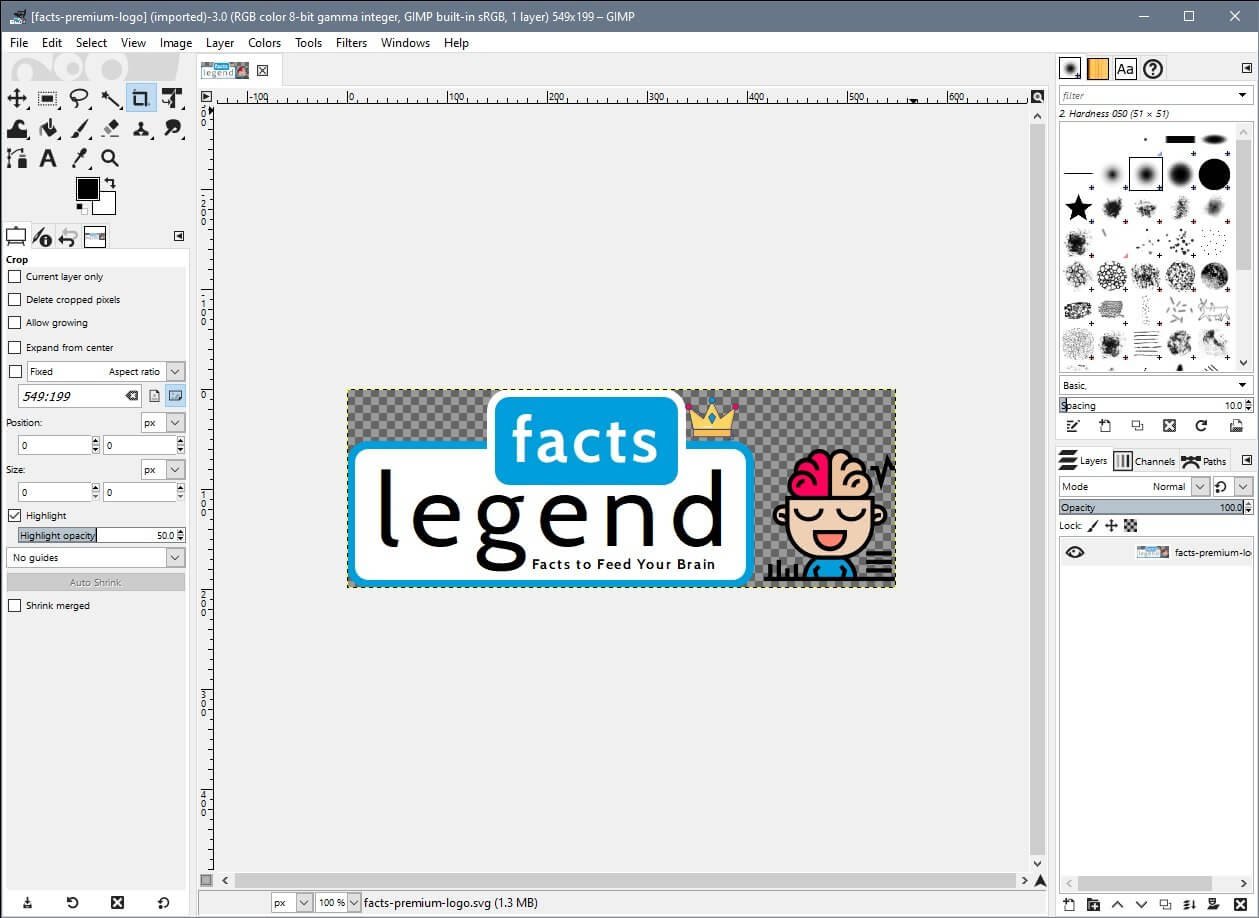Open the File menu
This screenshot has width=1259, height=918.
pos(19,43)
